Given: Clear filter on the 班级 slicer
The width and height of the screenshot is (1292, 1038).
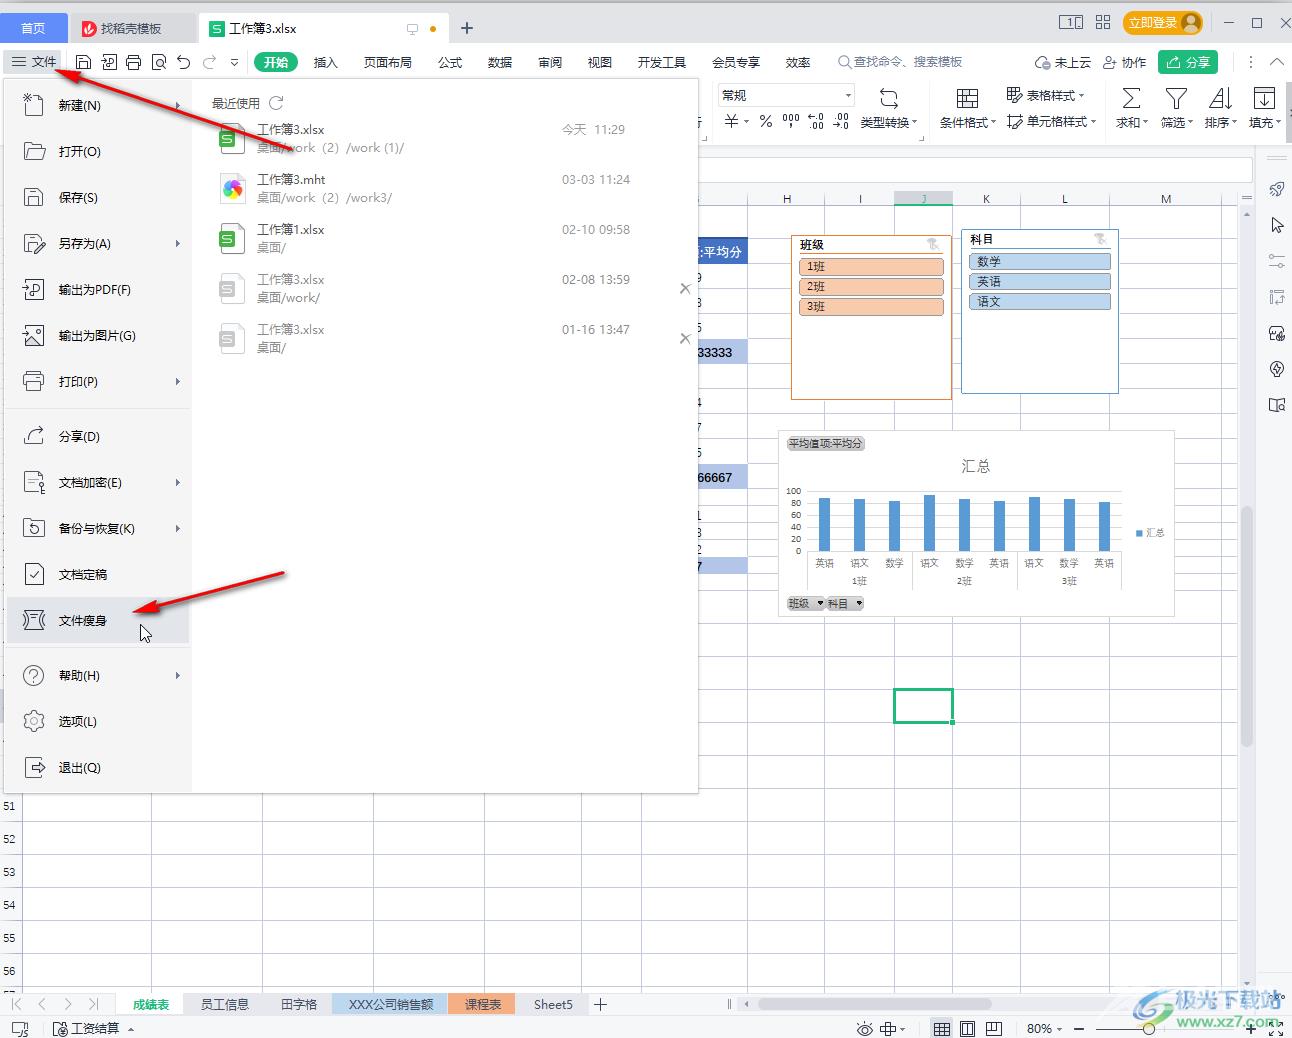Looking at the screenshot, I should pyautogui.click(x=933, y=244).
